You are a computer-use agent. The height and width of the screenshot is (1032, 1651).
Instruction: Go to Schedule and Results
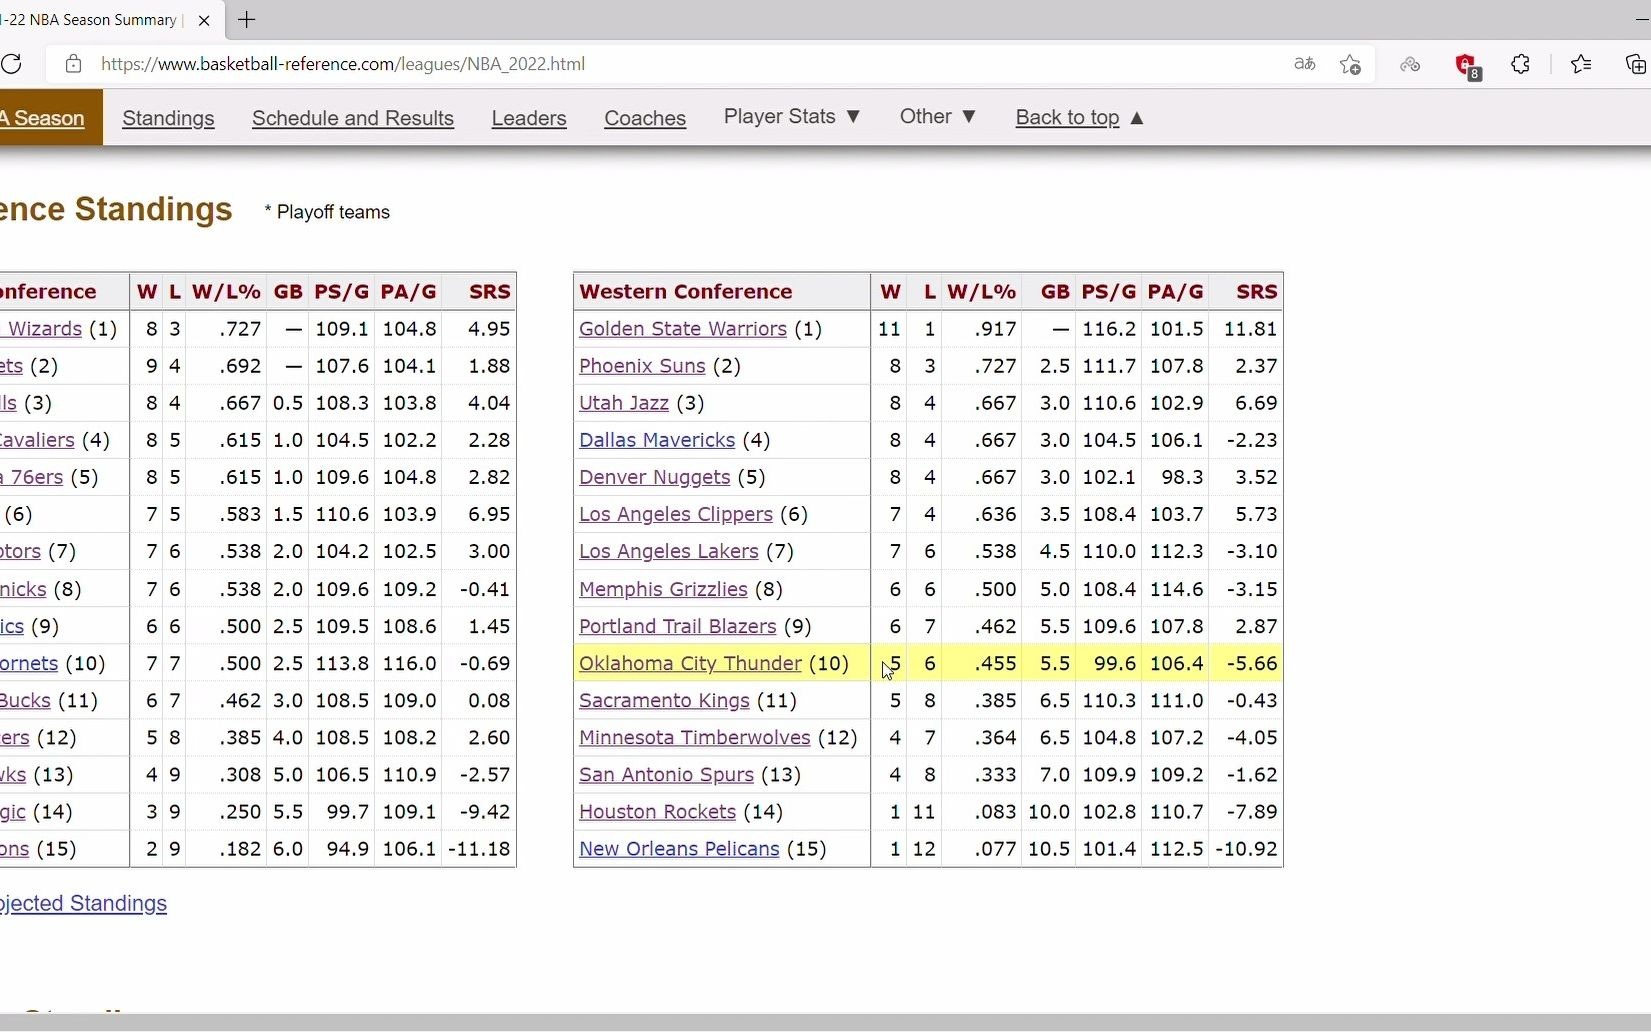[353, 118]
